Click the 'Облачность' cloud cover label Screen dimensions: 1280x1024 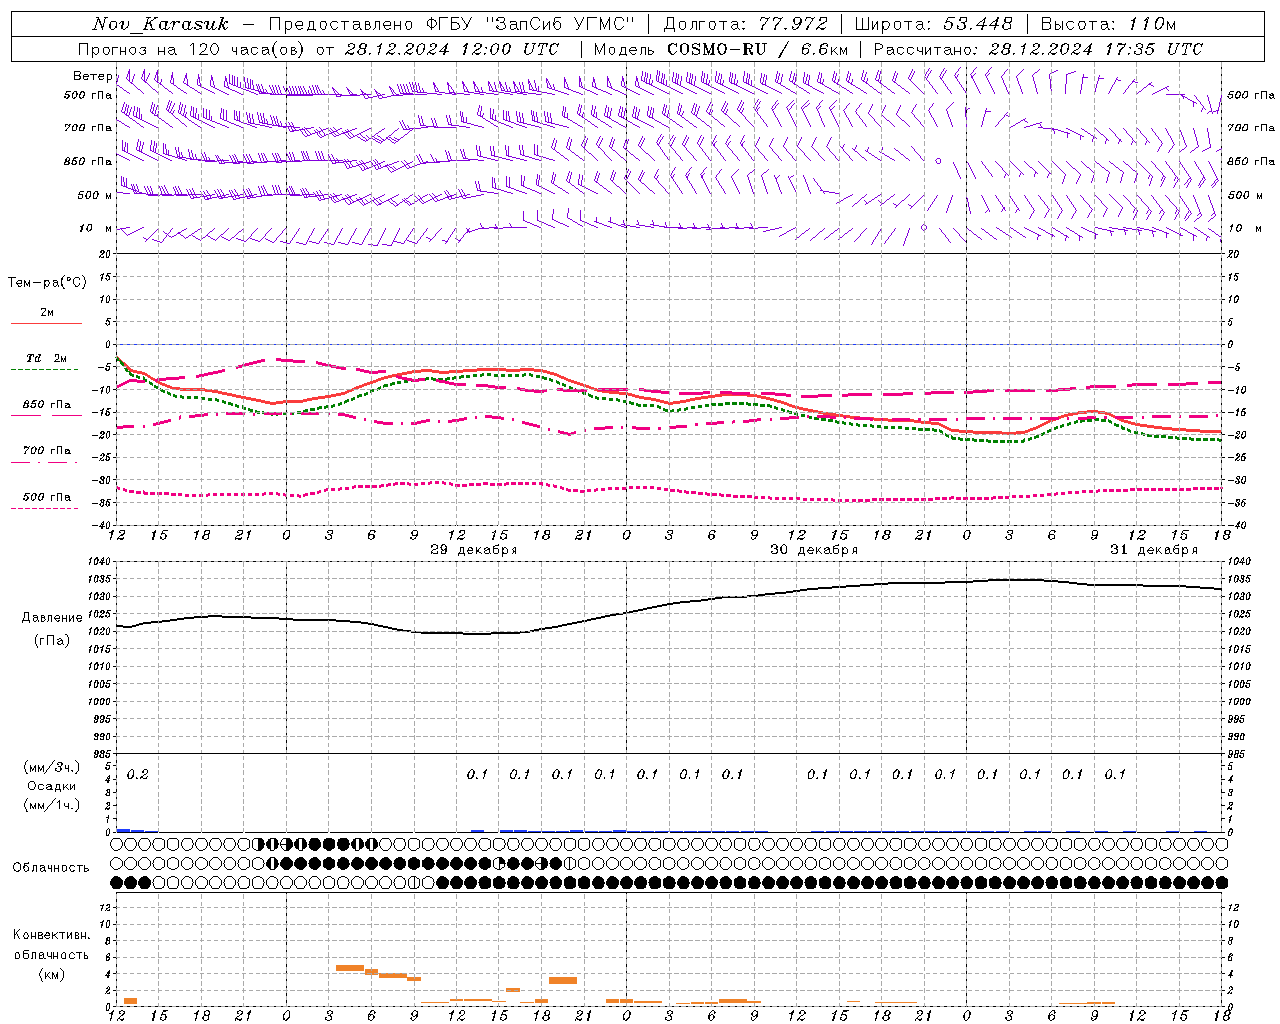coord(51,868)
